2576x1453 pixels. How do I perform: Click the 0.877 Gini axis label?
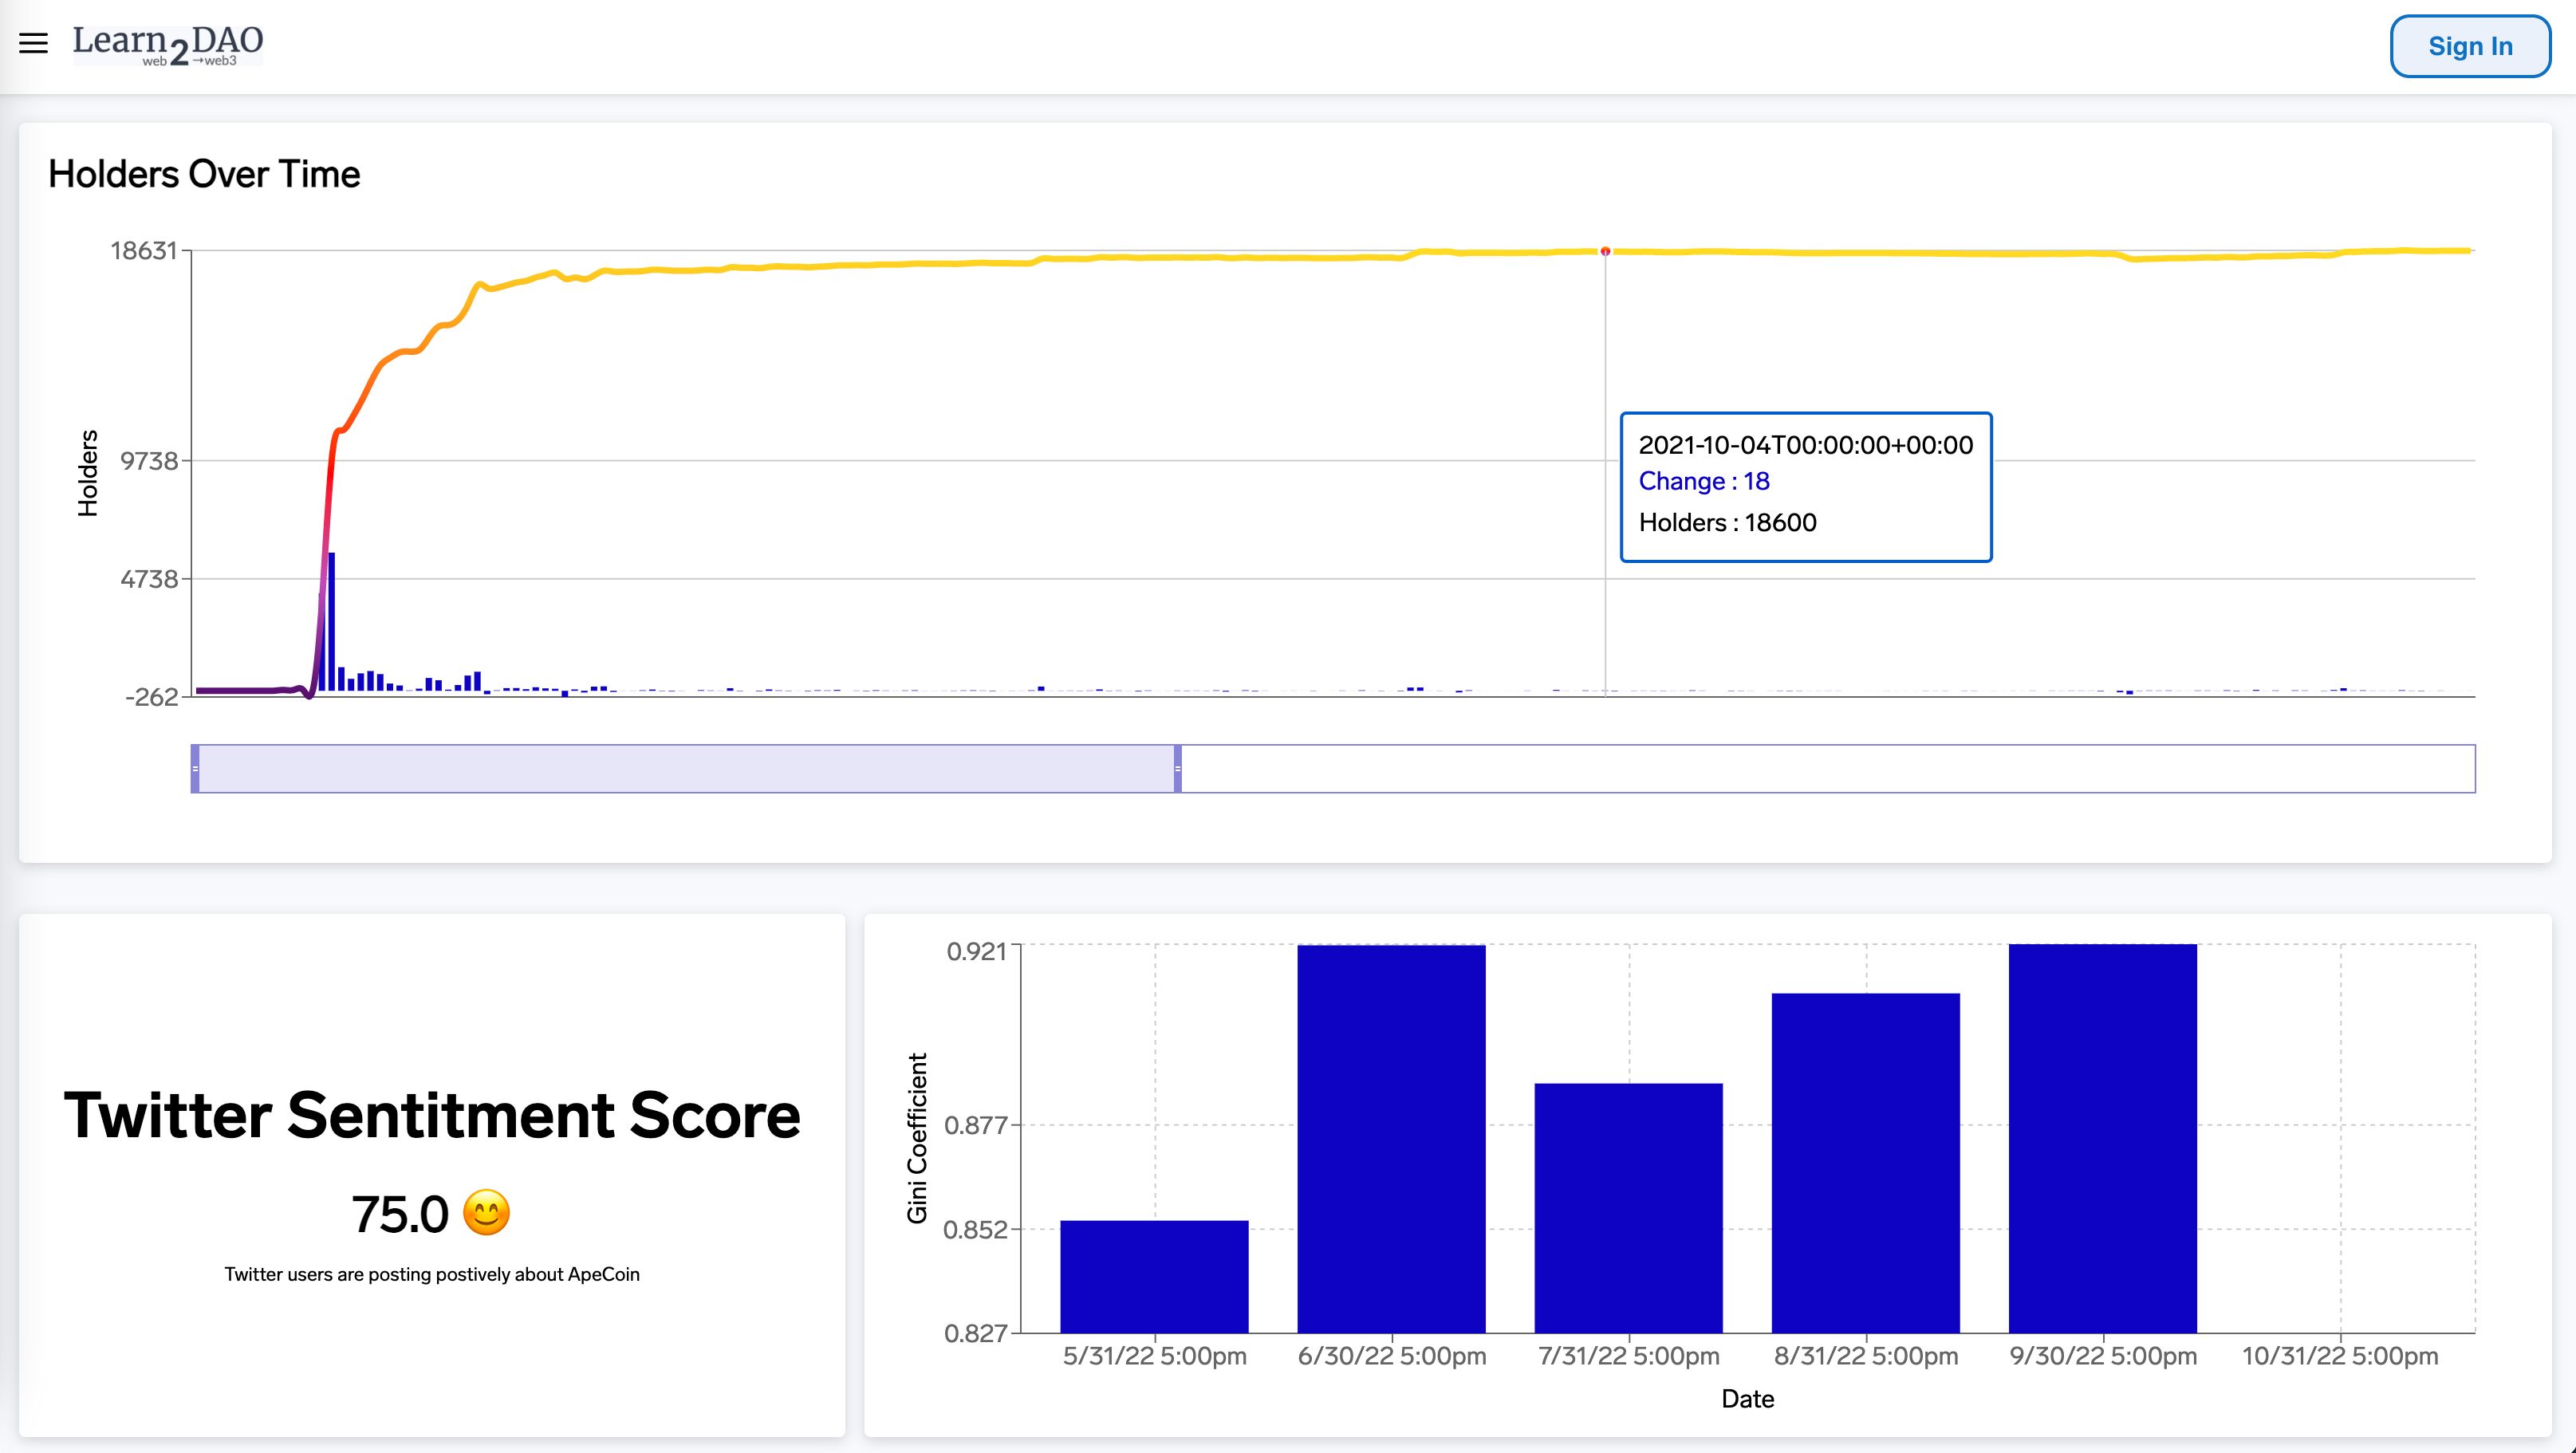[x=976, y=1125]
